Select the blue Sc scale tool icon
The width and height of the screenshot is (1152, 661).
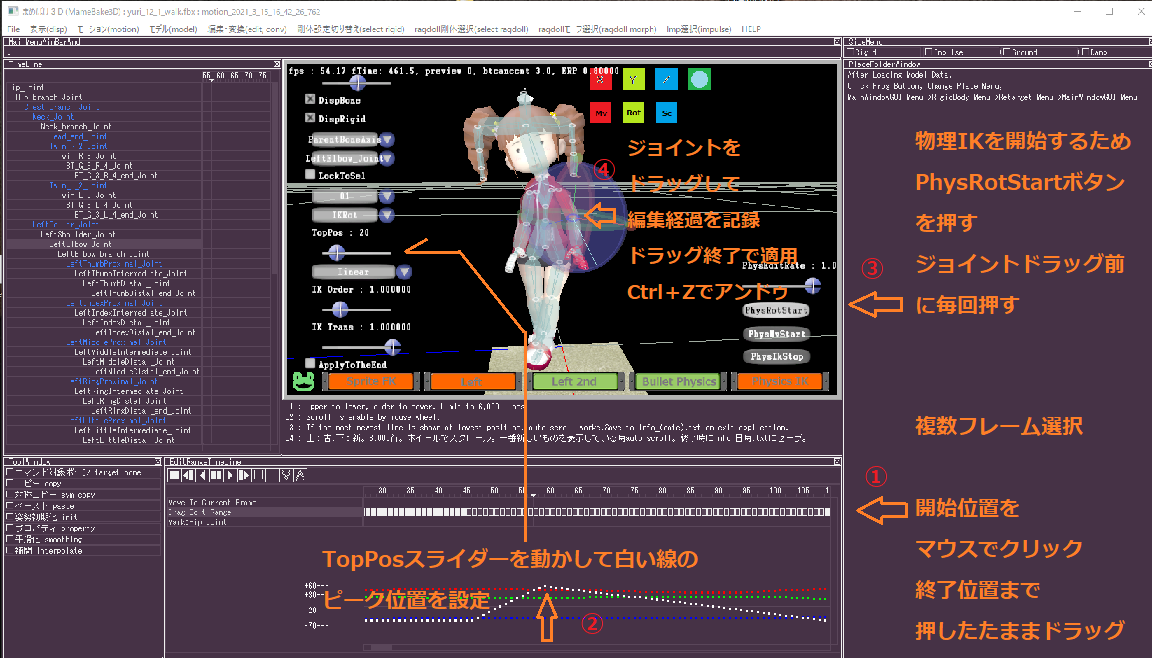pyautogui.click(x=666, y=113)
